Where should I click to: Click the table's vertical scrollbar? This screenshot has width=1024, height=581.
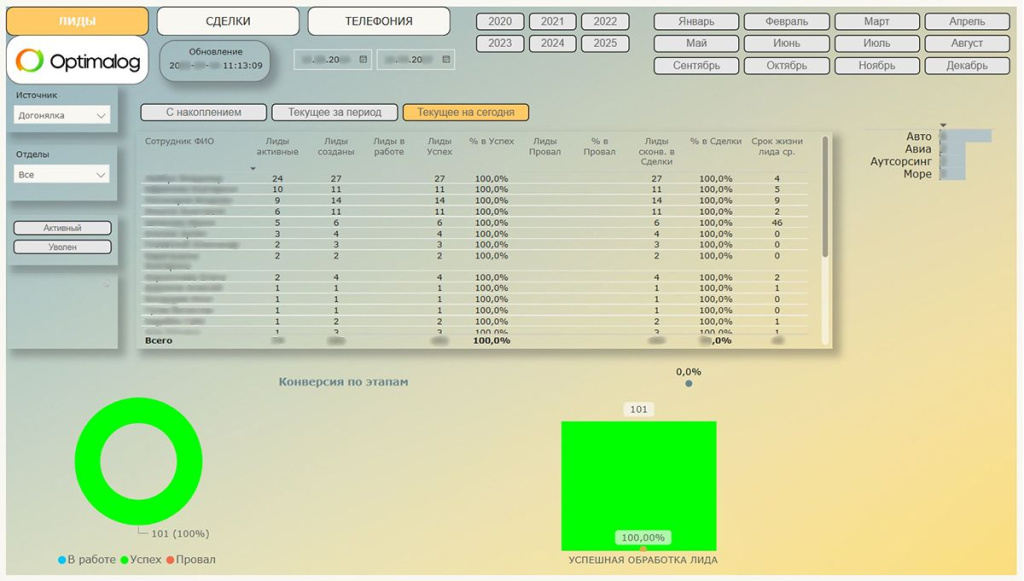tap(825, 200)
